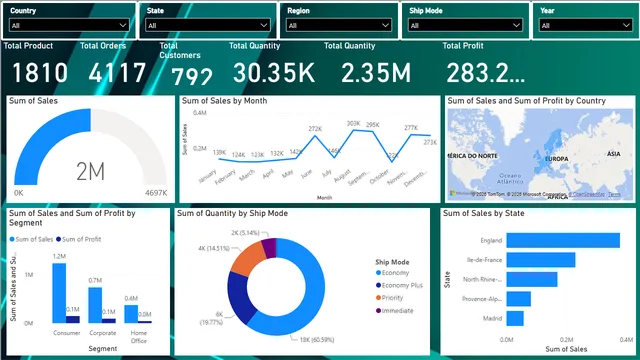
Task: Expand the Year filter dropdown
Action: [x=586, y=25]
